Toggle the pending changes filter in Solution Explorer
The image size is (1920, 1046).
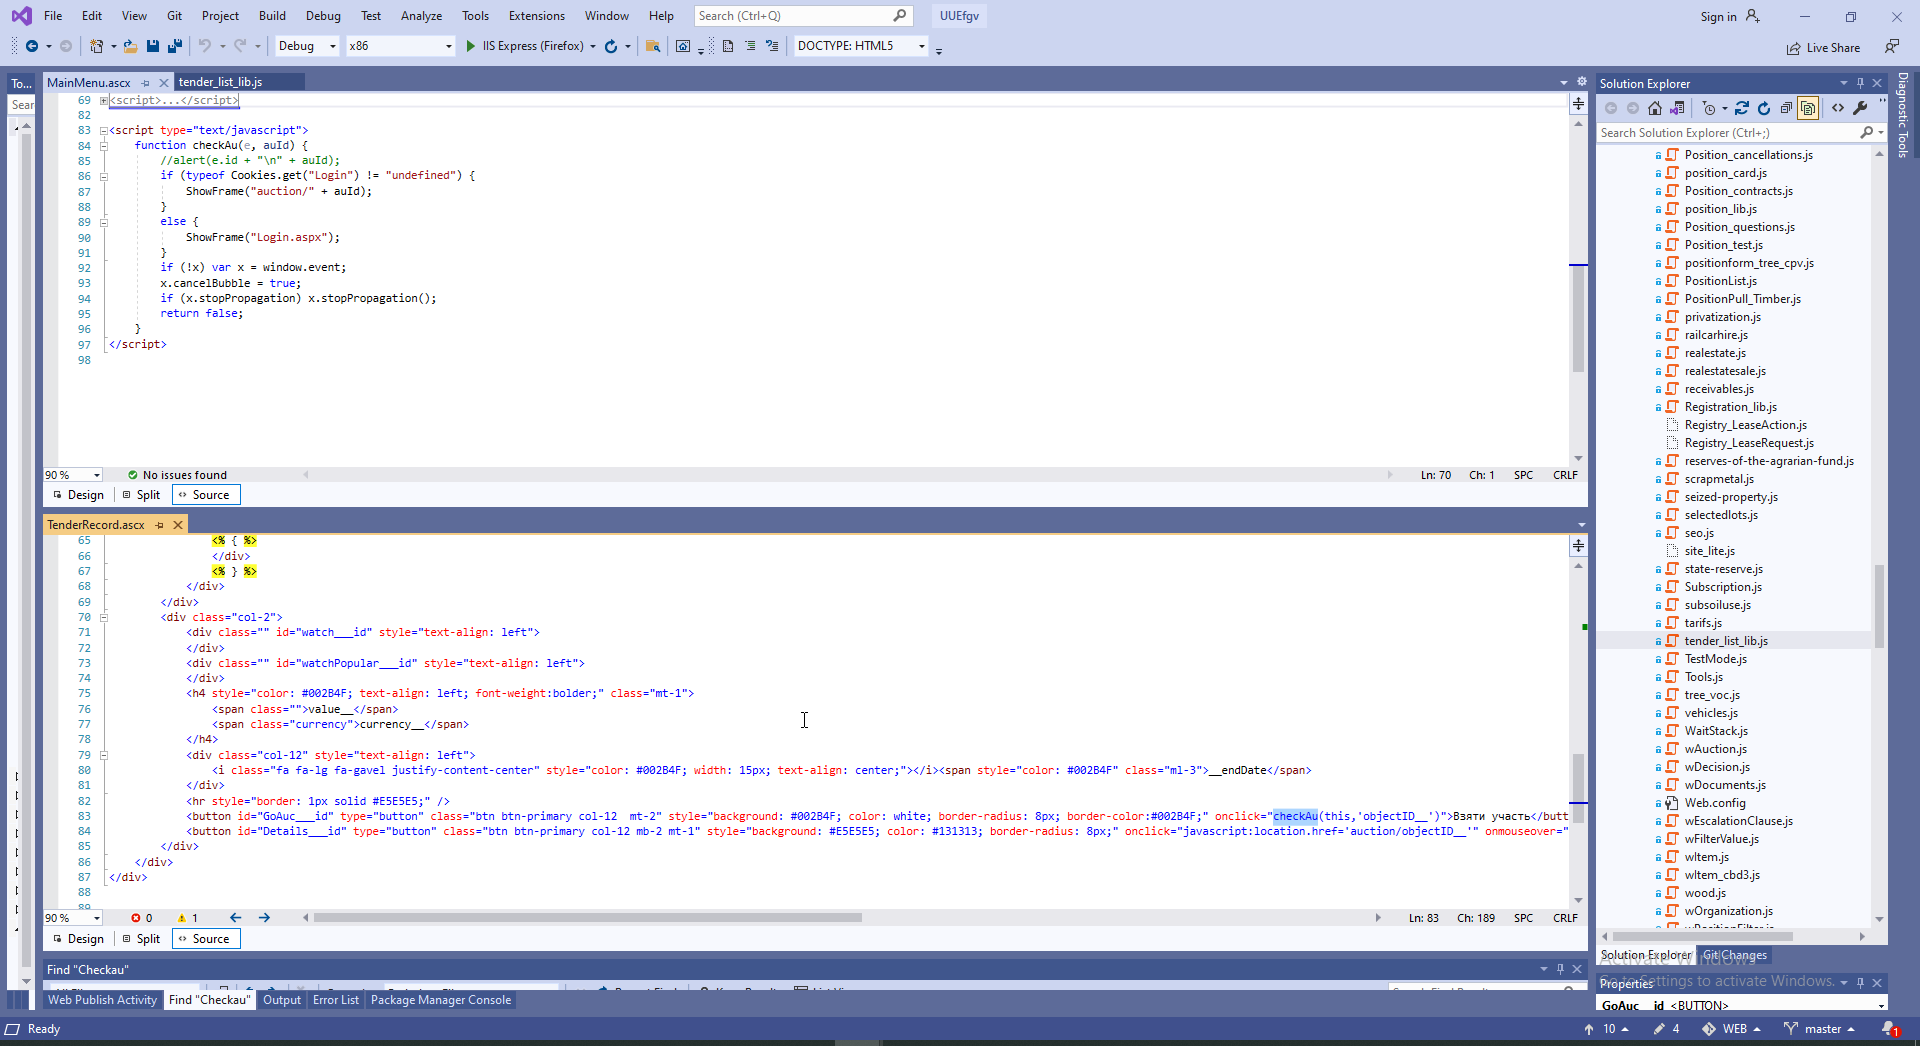(1710, 108)
